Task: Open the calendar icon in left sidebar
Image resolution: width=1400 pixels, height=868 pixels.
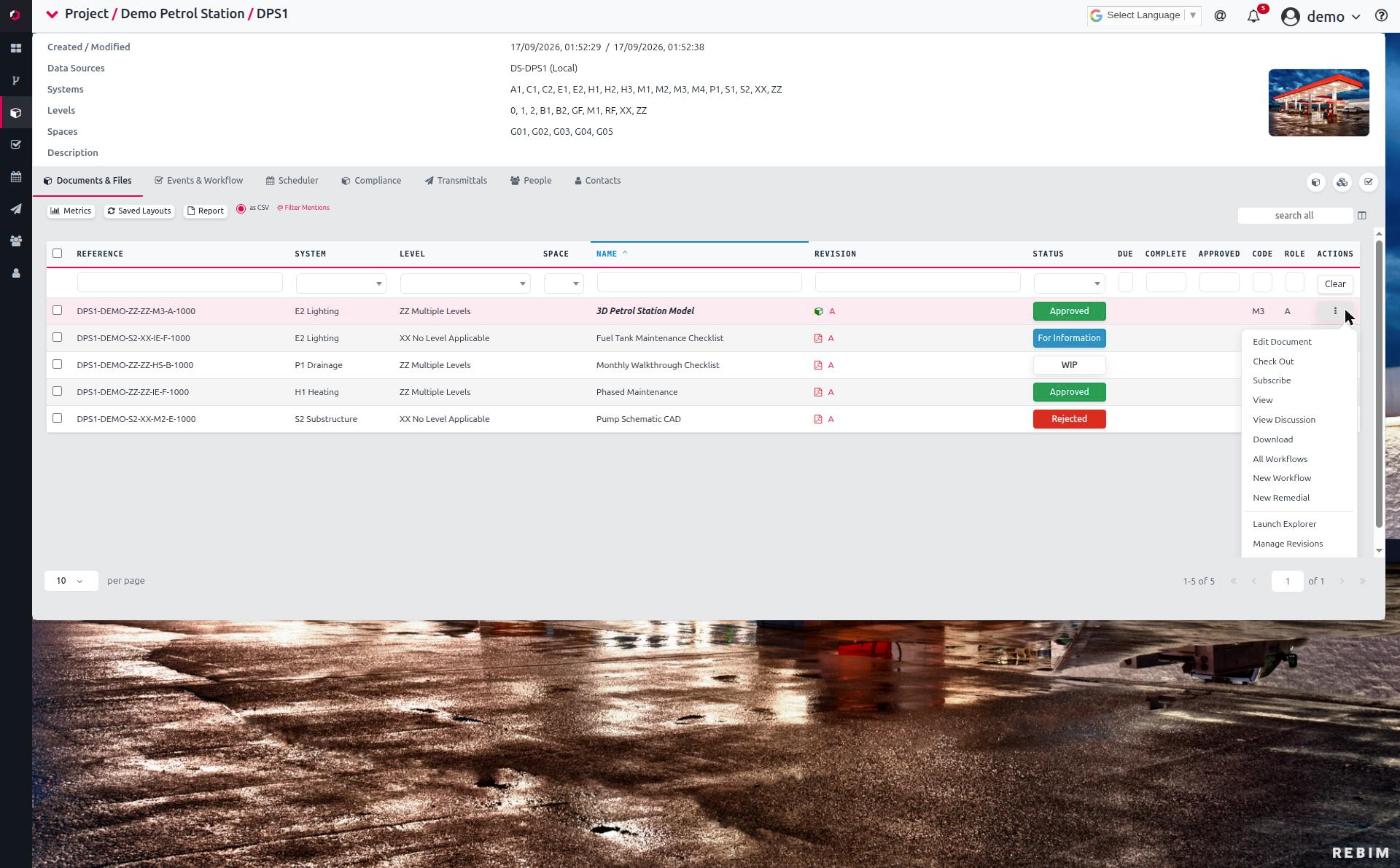Action: click(x=15, y=177)
